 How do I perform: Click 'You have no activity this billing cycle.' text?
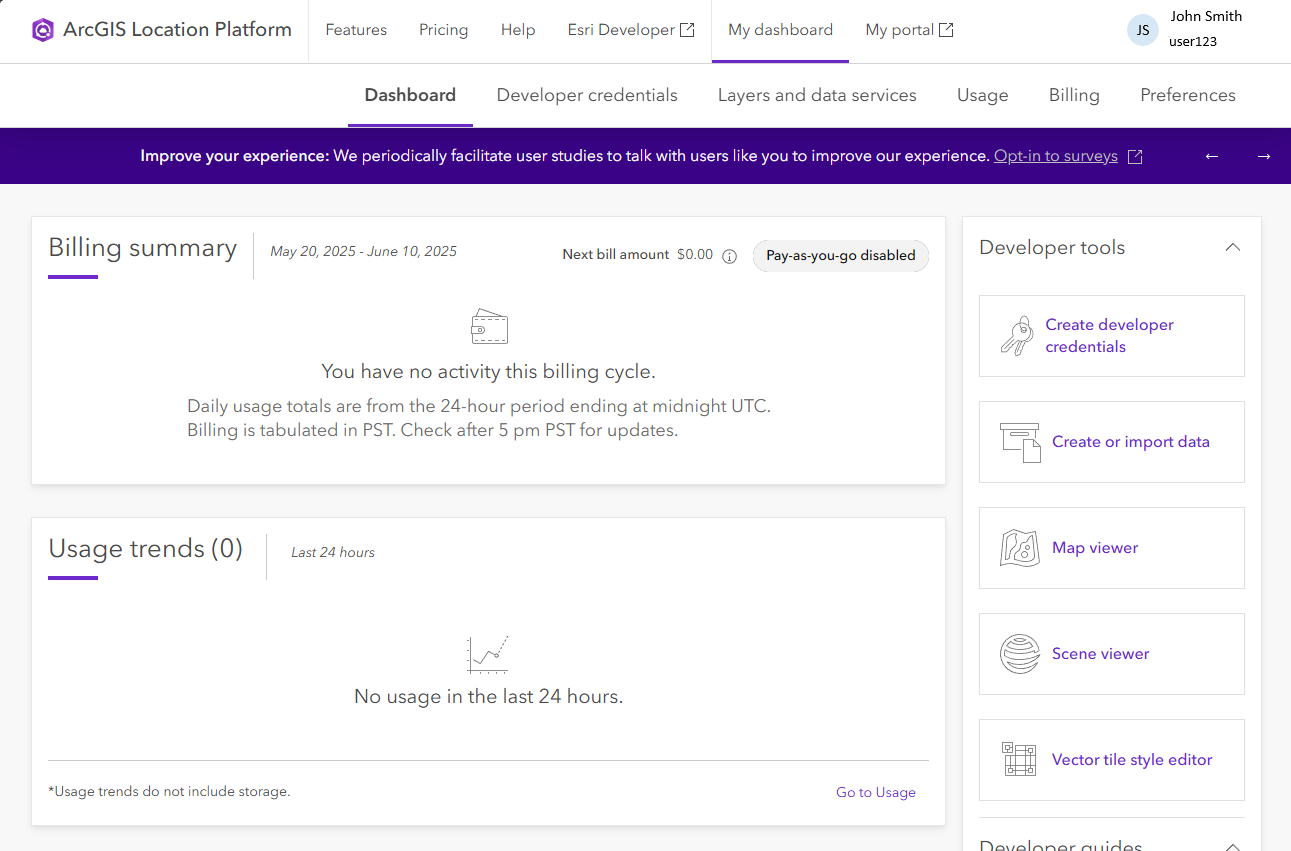tap(488, 372)
